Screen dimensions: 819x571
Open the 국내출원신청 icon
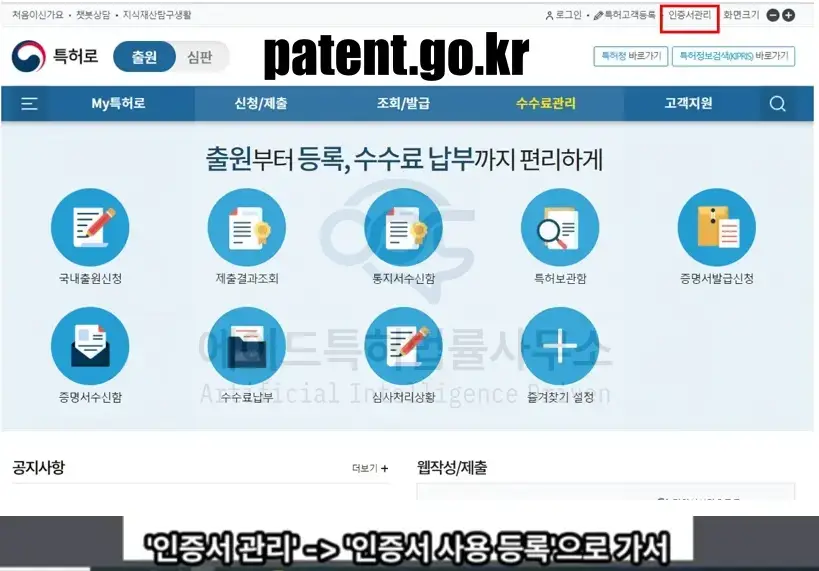90,227
